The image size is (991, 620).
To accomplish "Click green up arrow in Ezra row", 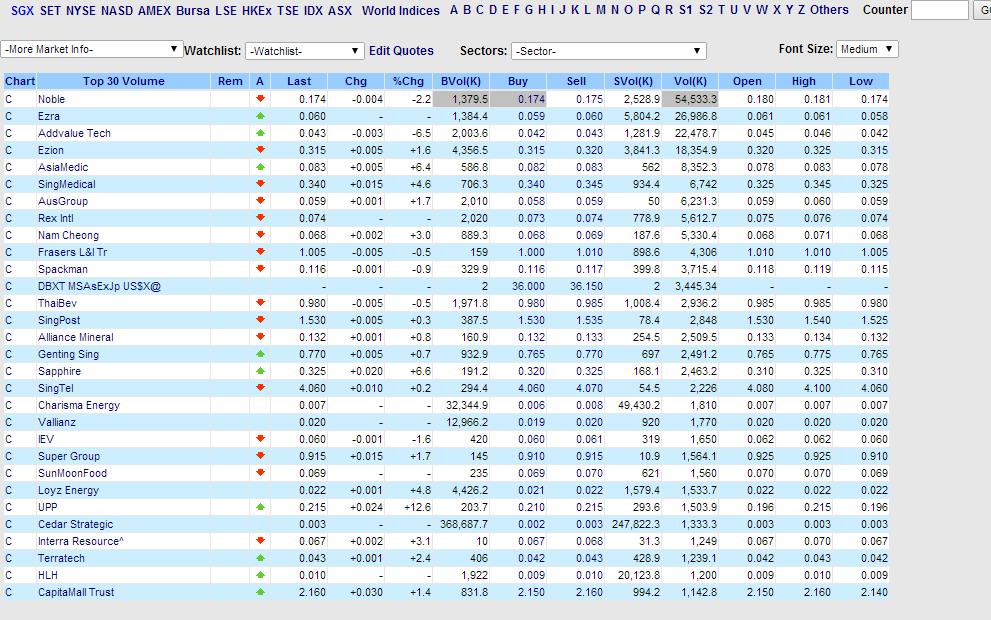I will (260, 116).
